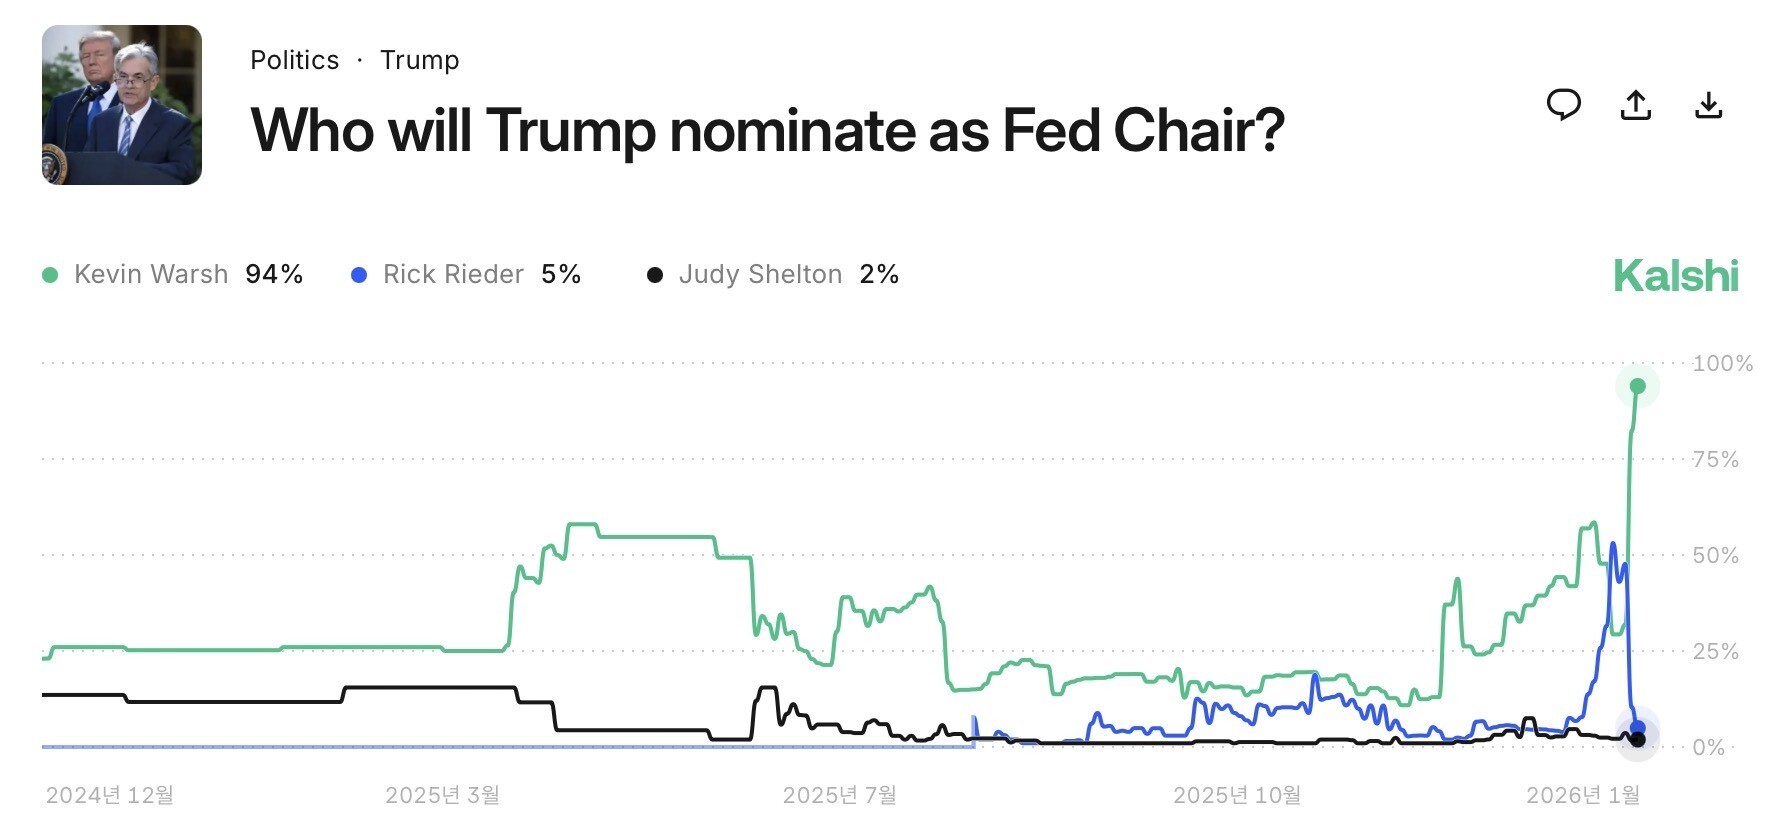Click the 2026년 1월 axis label

(1583, 795)
